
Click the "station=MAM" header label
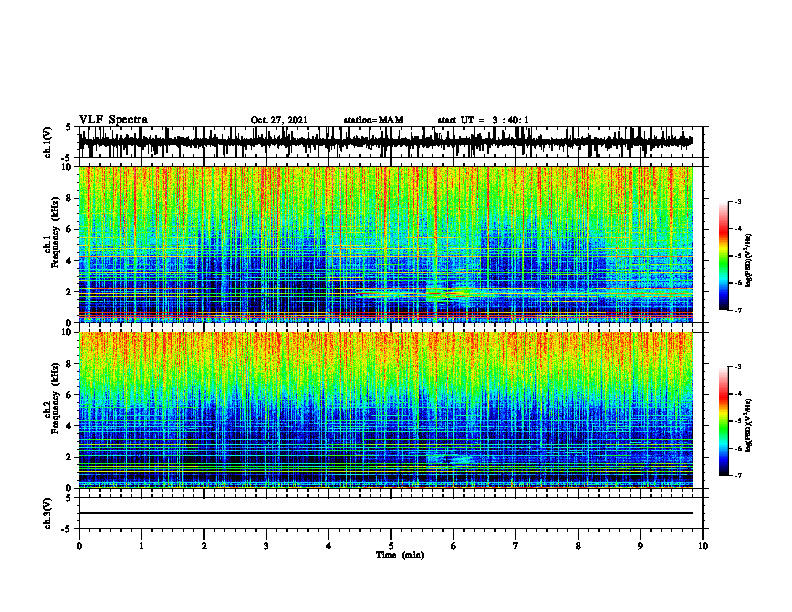tap(373, 120)
